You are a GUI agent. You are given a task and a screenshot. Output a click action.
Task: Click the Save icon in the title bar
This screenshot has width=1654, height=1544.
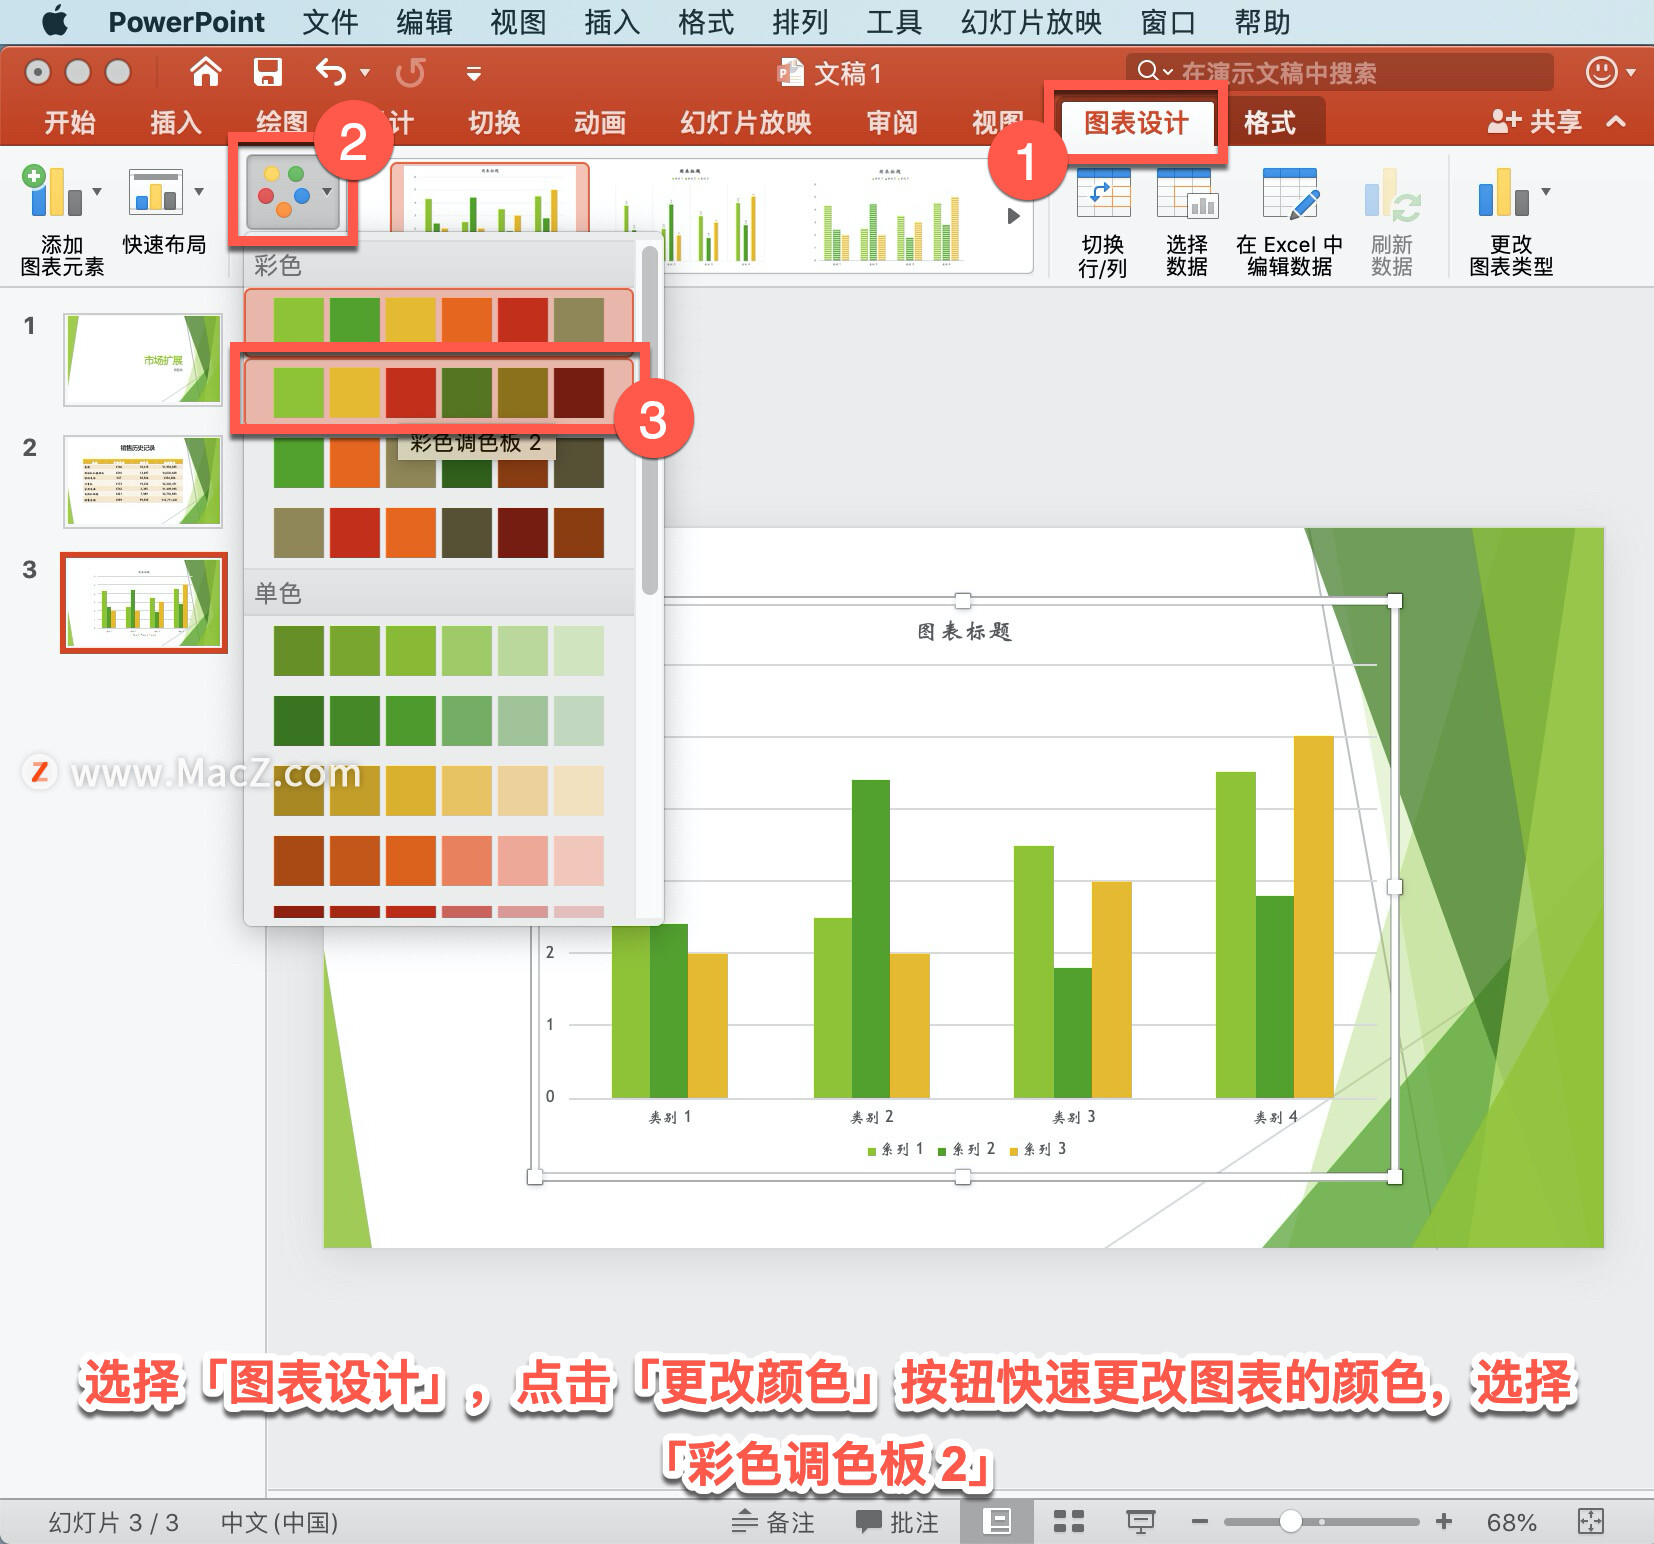pos(267,72)
